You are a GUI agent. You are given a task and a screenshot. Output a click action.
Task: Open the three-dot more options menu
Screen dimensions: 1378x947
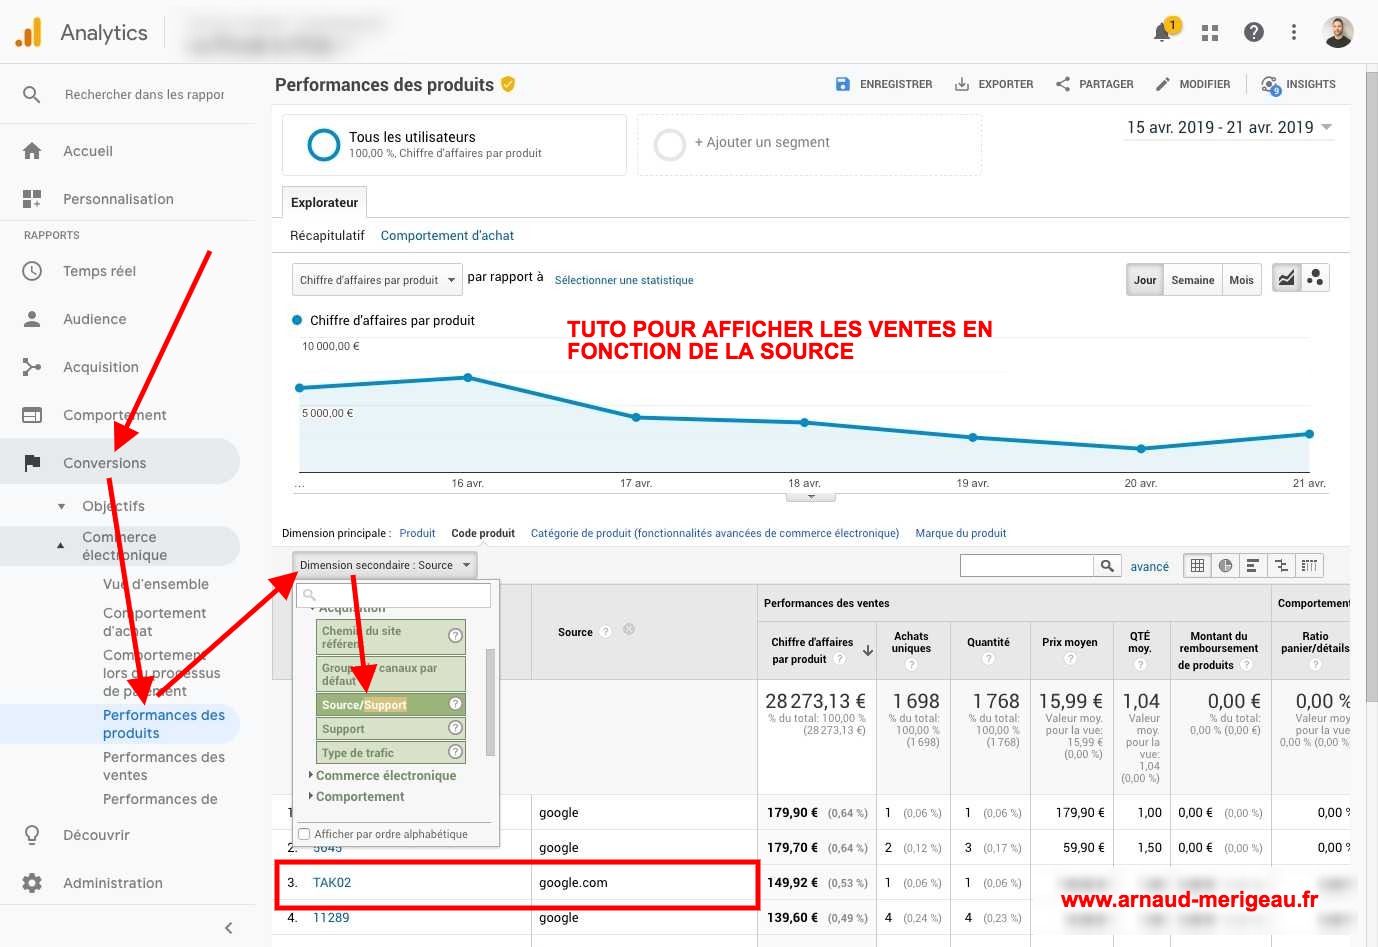tap(1293, 33)
